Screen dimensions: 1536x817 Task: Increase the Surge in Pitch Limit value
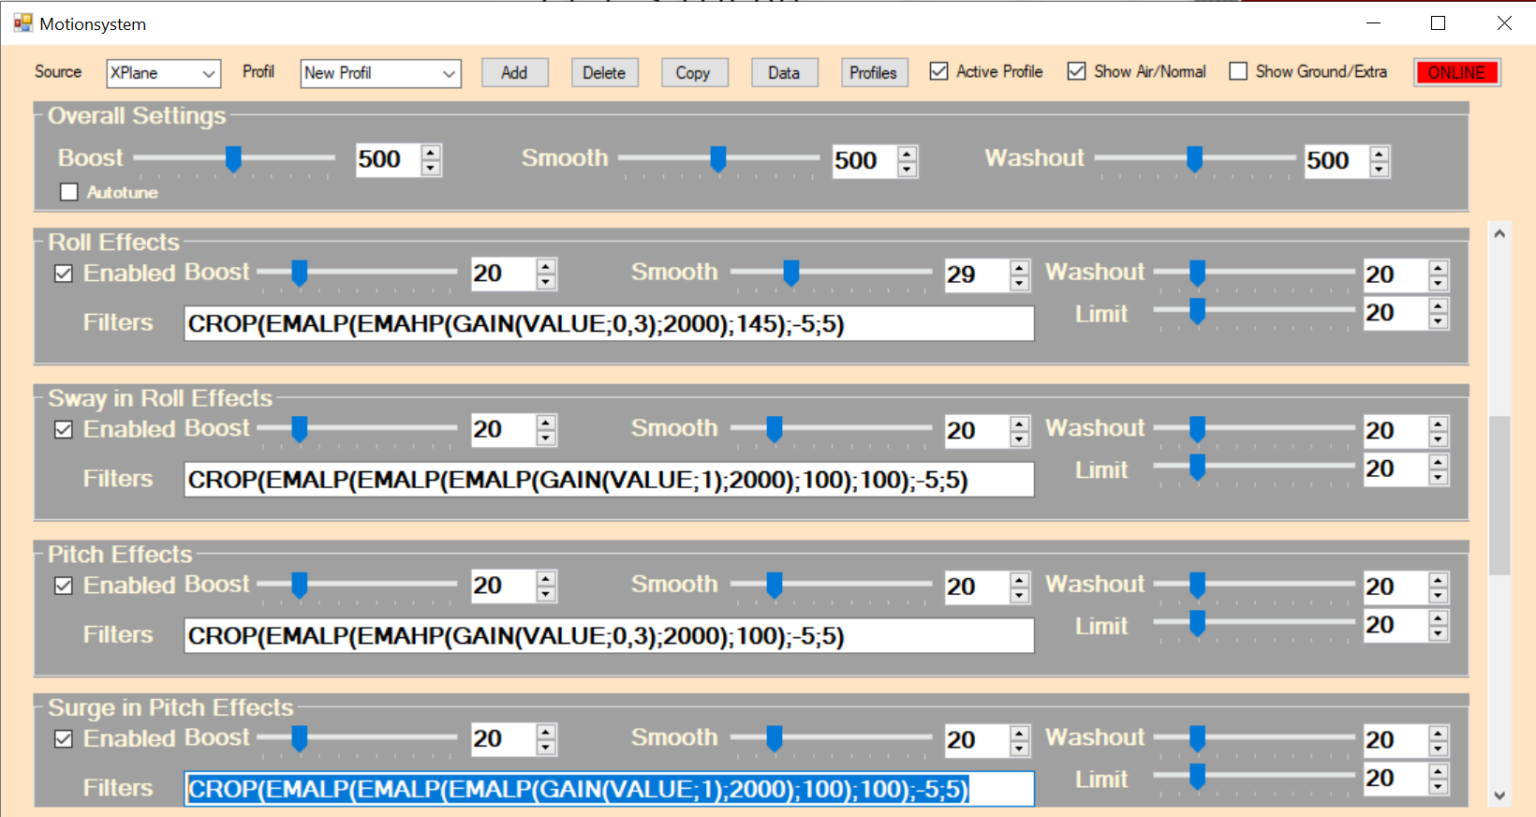[1438, 772]
